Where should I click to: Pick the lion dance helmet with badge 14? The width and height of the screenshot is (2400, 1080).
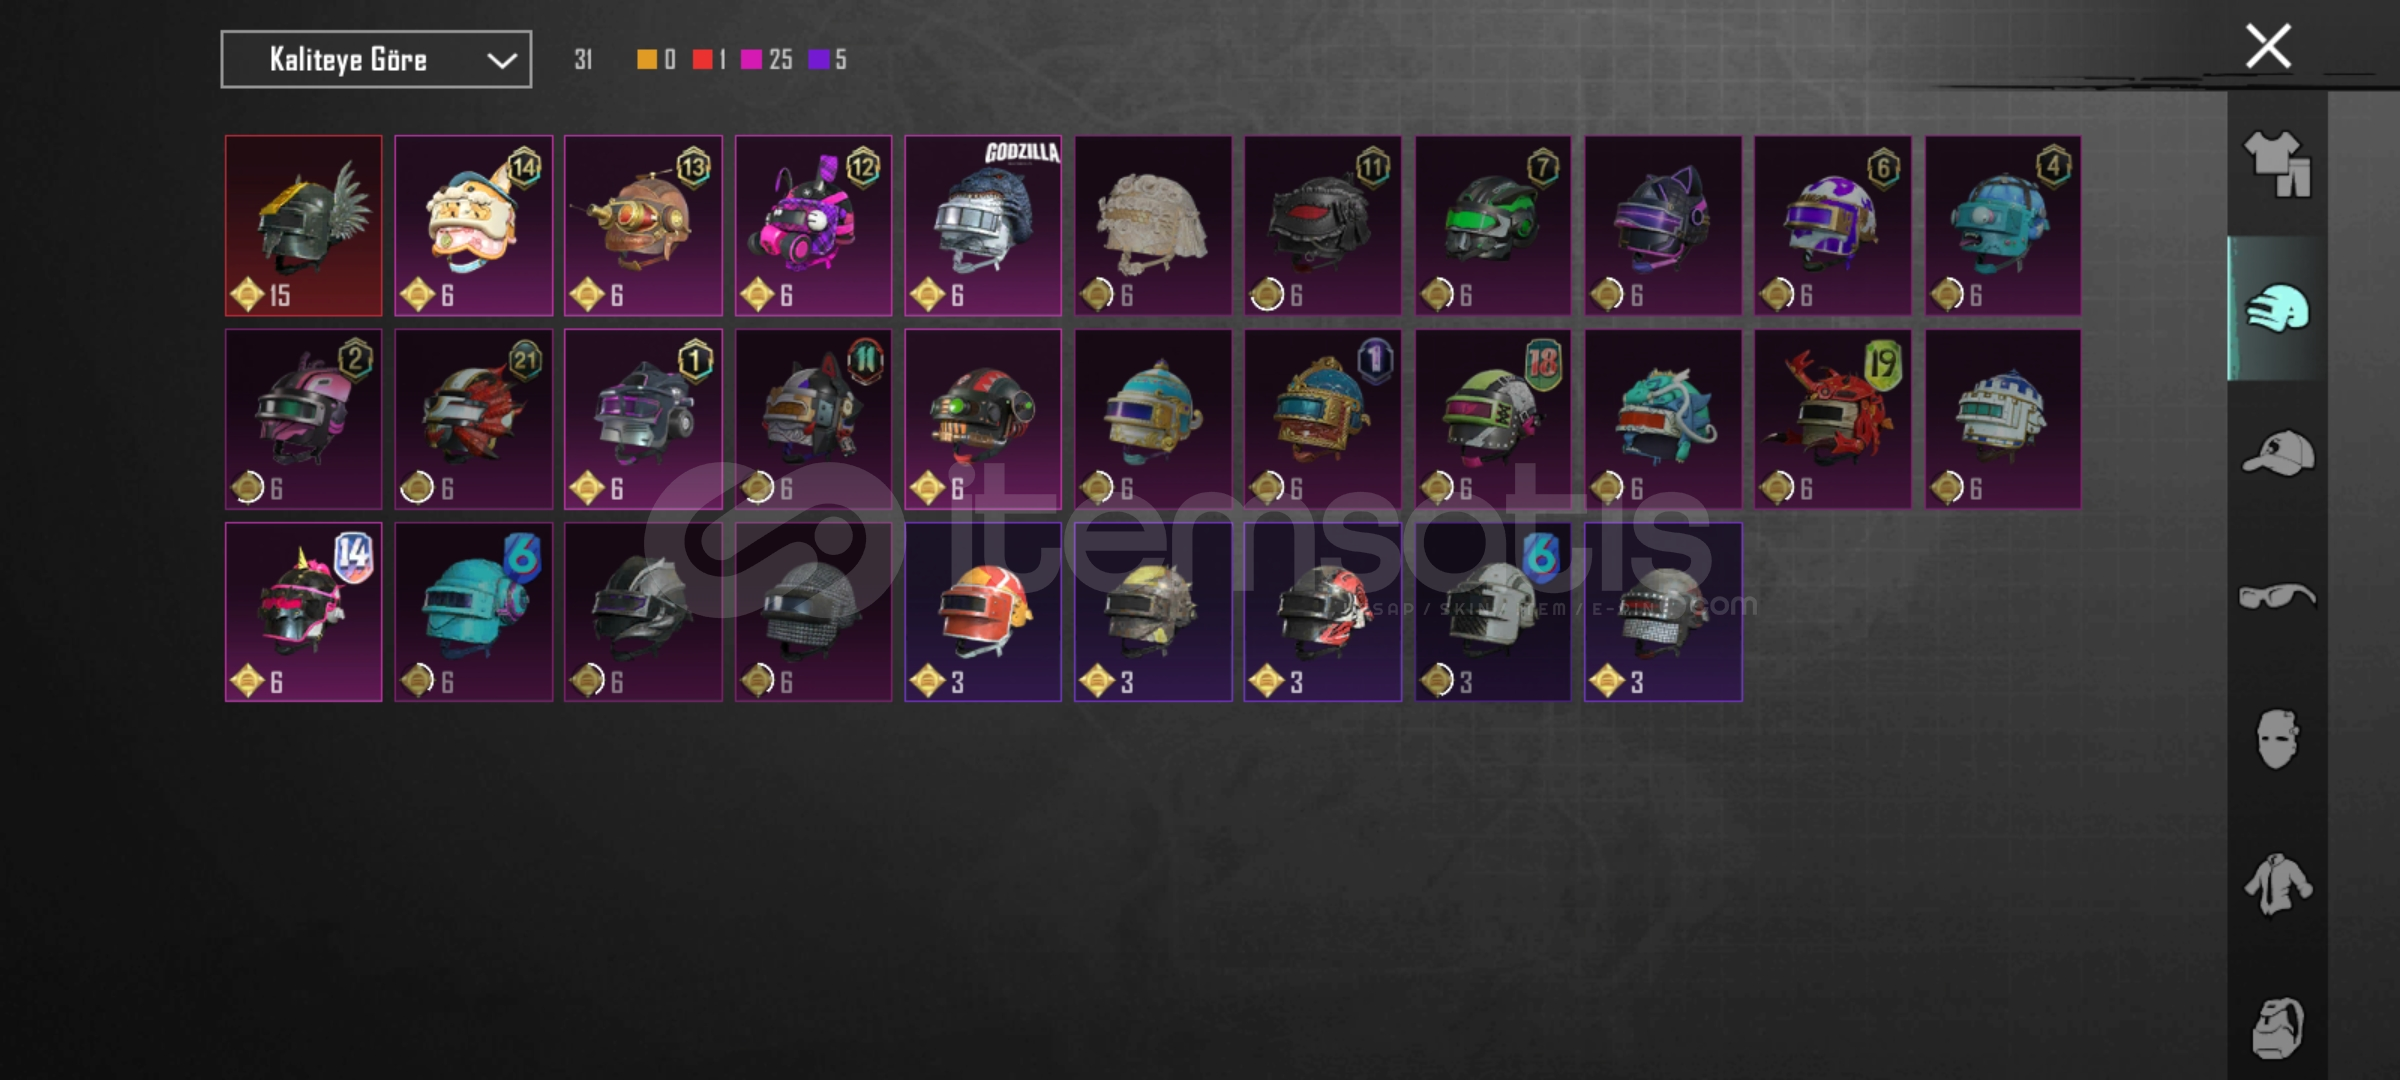pyautogui.click(x=474, y=226)
